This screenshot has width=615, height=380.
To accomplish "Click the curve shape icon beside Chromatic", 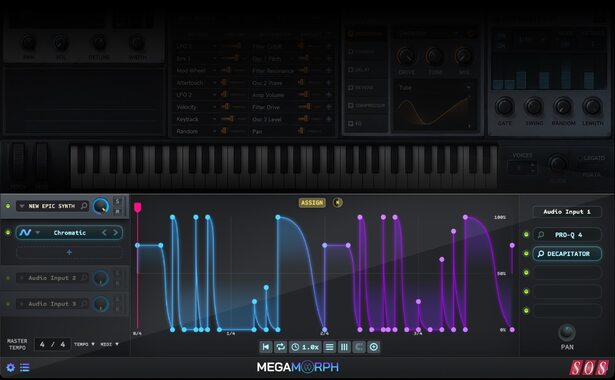I will (25, 233).
